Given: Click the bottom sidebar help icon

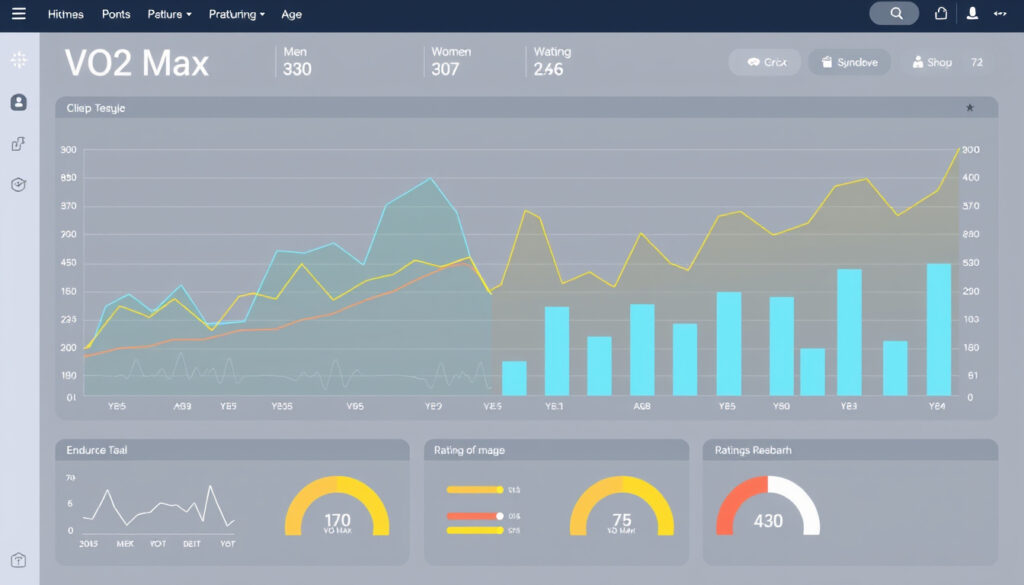Looking at the screenshot, I should (x=18, y=560).
